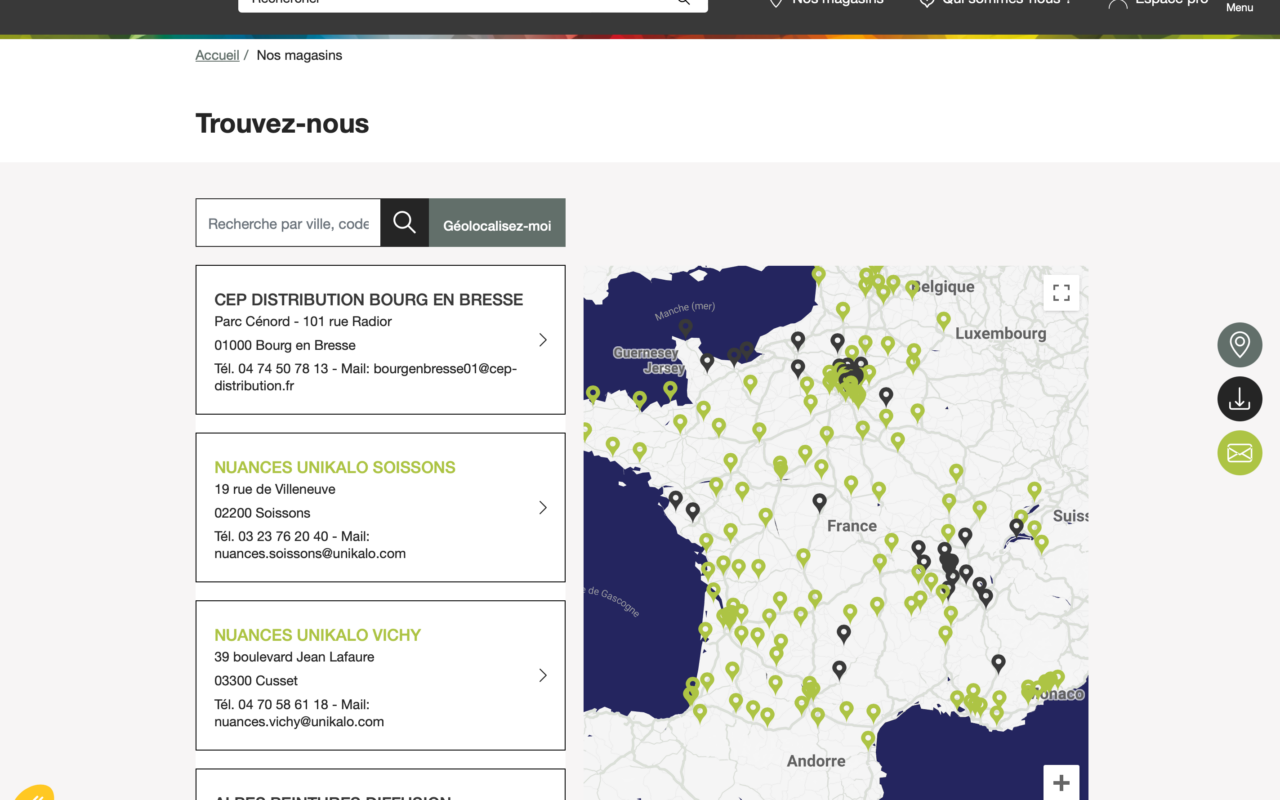Image resolution: width=1280 pixels, height=800 pixels.
Task: Open NUANCES UNIKALO SOISSONS store title
Action: point(335,467)
